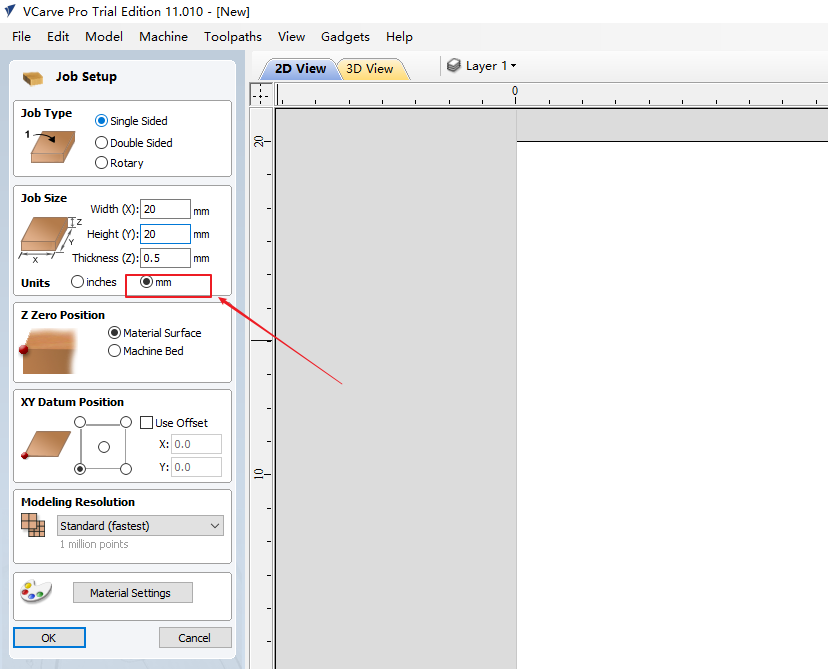The height and width of the screenshot is (669, 828).
Task: Click the XY Datum board illustration
Action: point(46,444)
